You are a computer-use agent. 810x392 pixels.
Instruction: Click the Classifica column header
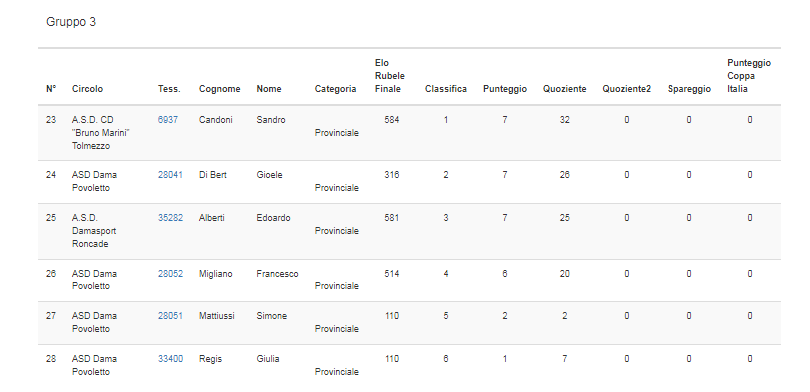pyautogui.click(x=446, y=89)
